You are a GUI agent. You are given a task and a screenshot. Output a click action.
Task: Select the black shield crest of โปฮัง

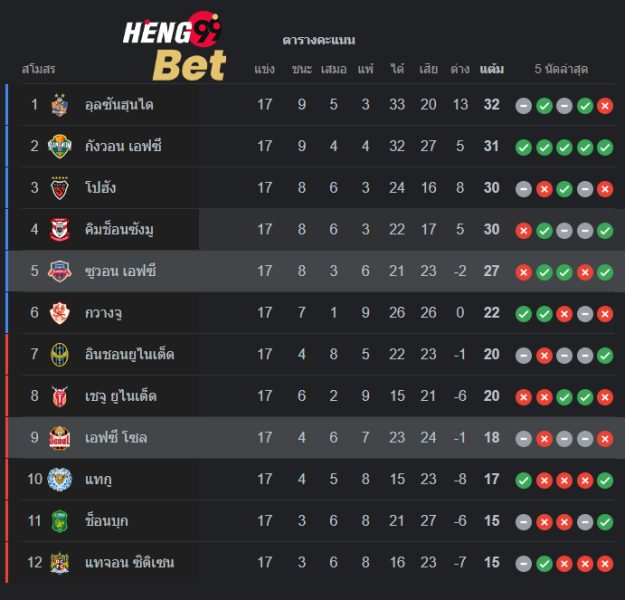60,188
